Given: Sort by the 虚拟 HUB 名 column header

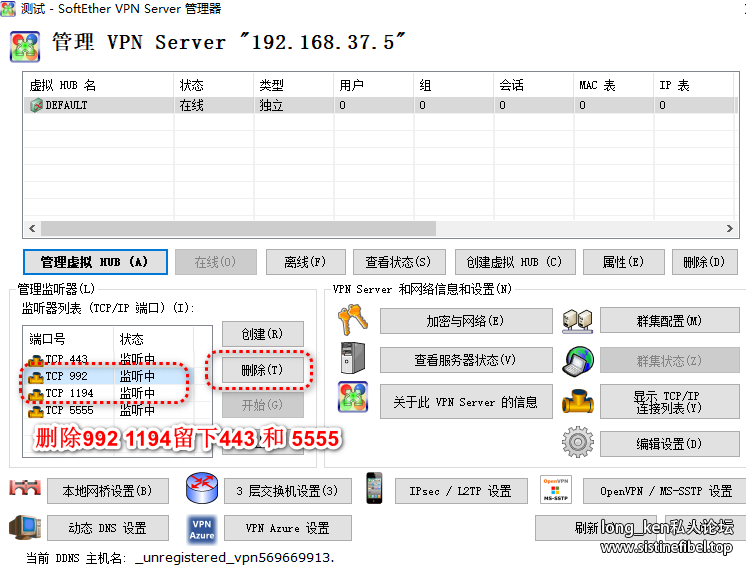Looking at the screenshot, I should (98, 86).
